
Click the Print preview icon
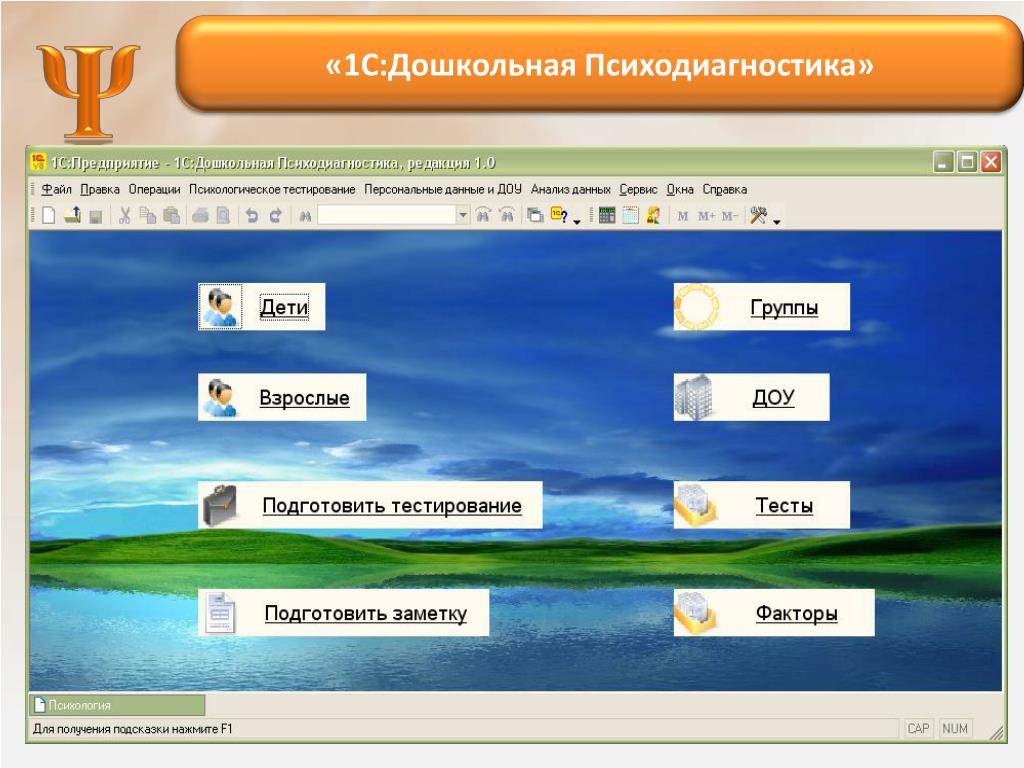(223, 215)
